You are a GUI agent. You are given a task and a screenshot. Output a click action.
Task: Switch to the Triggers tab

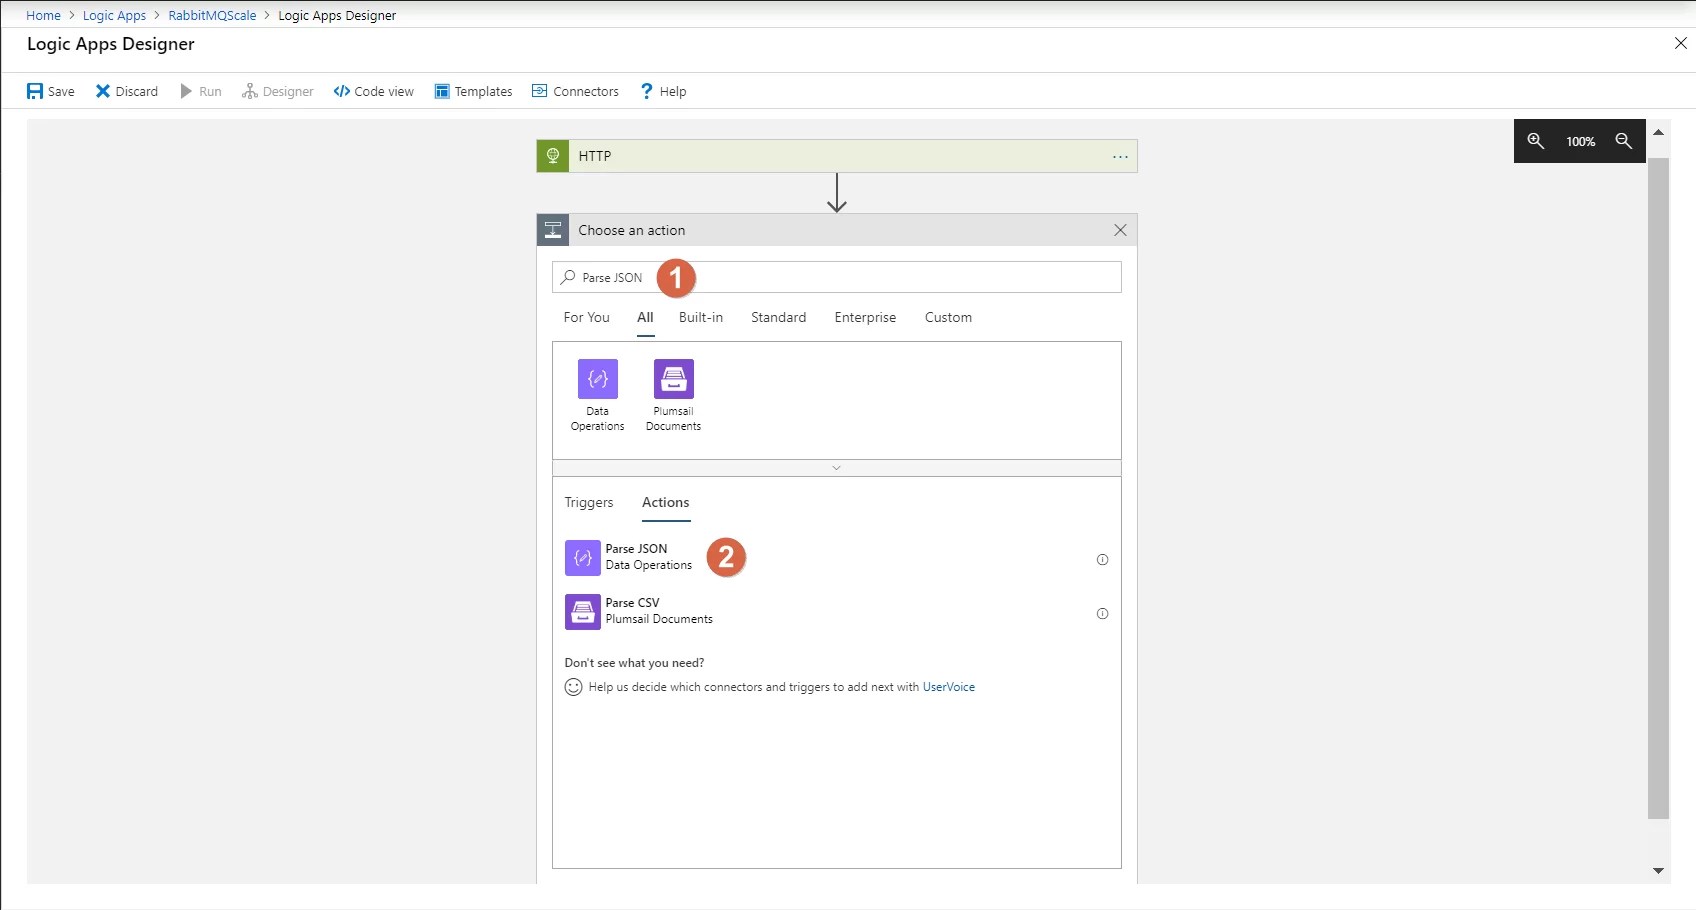point(589,502)
